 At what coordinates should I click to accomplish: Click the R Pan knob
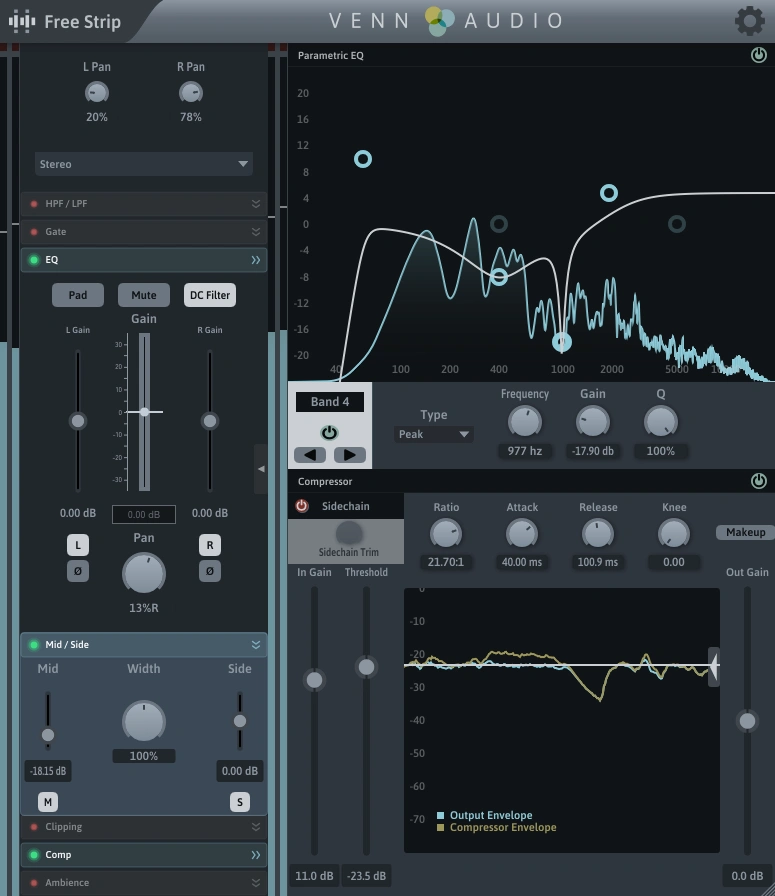(x=191, y=92)
